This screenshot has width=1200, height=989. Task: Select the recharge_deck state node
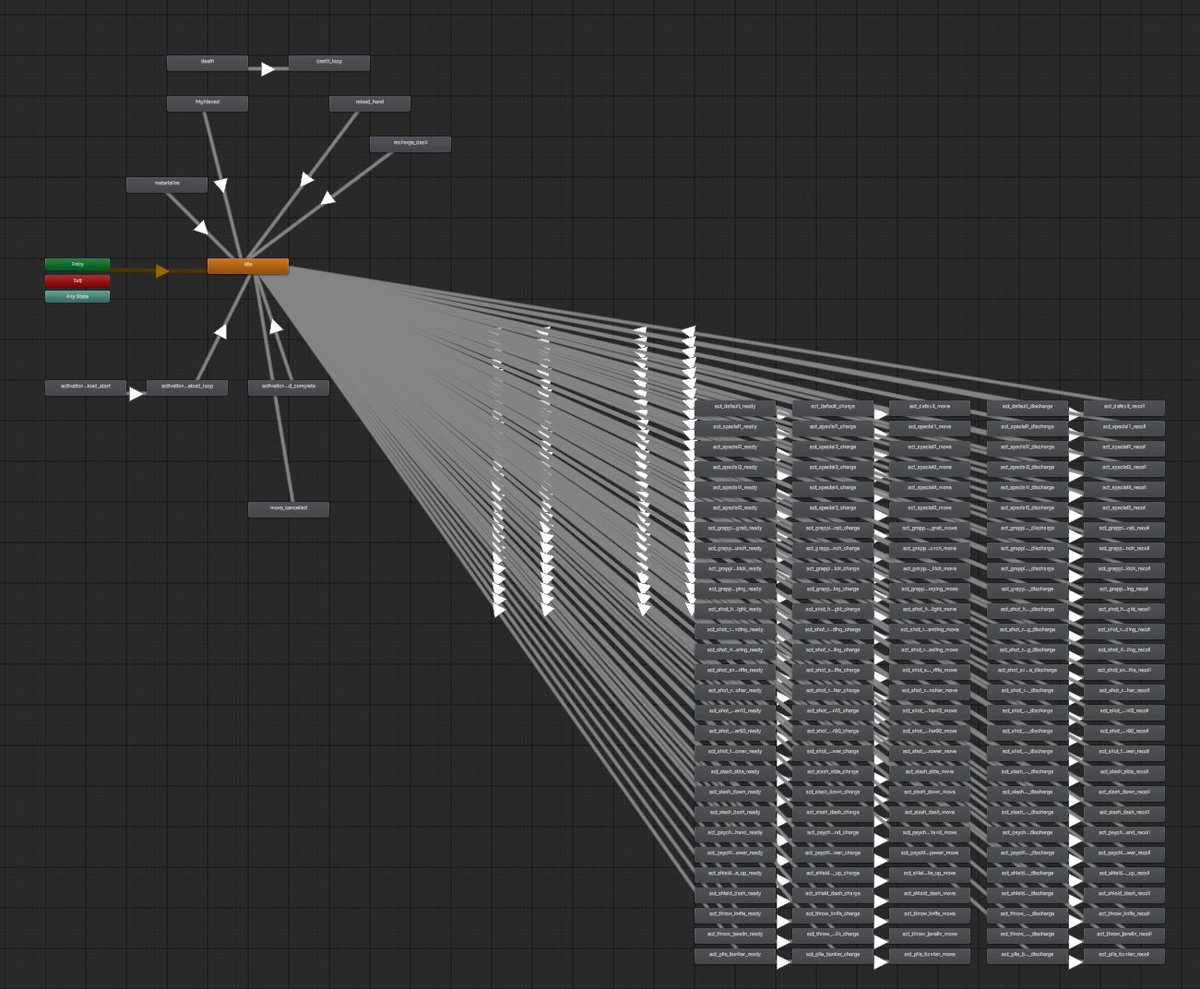coord(410,144)
